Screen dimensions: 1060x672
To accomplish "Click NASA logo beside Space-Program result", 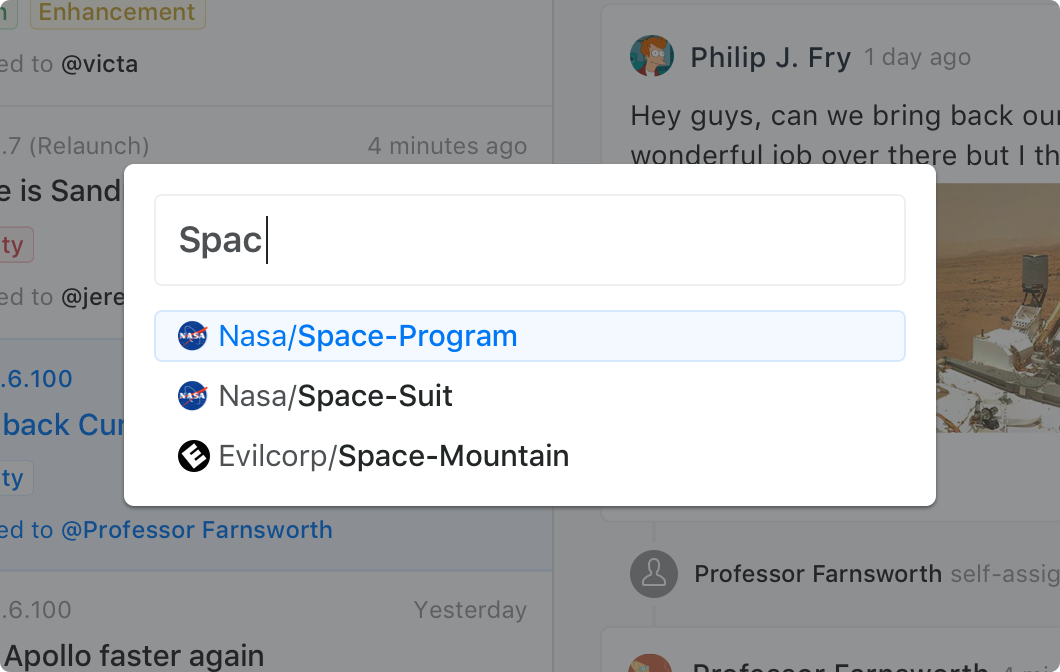I will pyautogui.click(x=193, y=336).
